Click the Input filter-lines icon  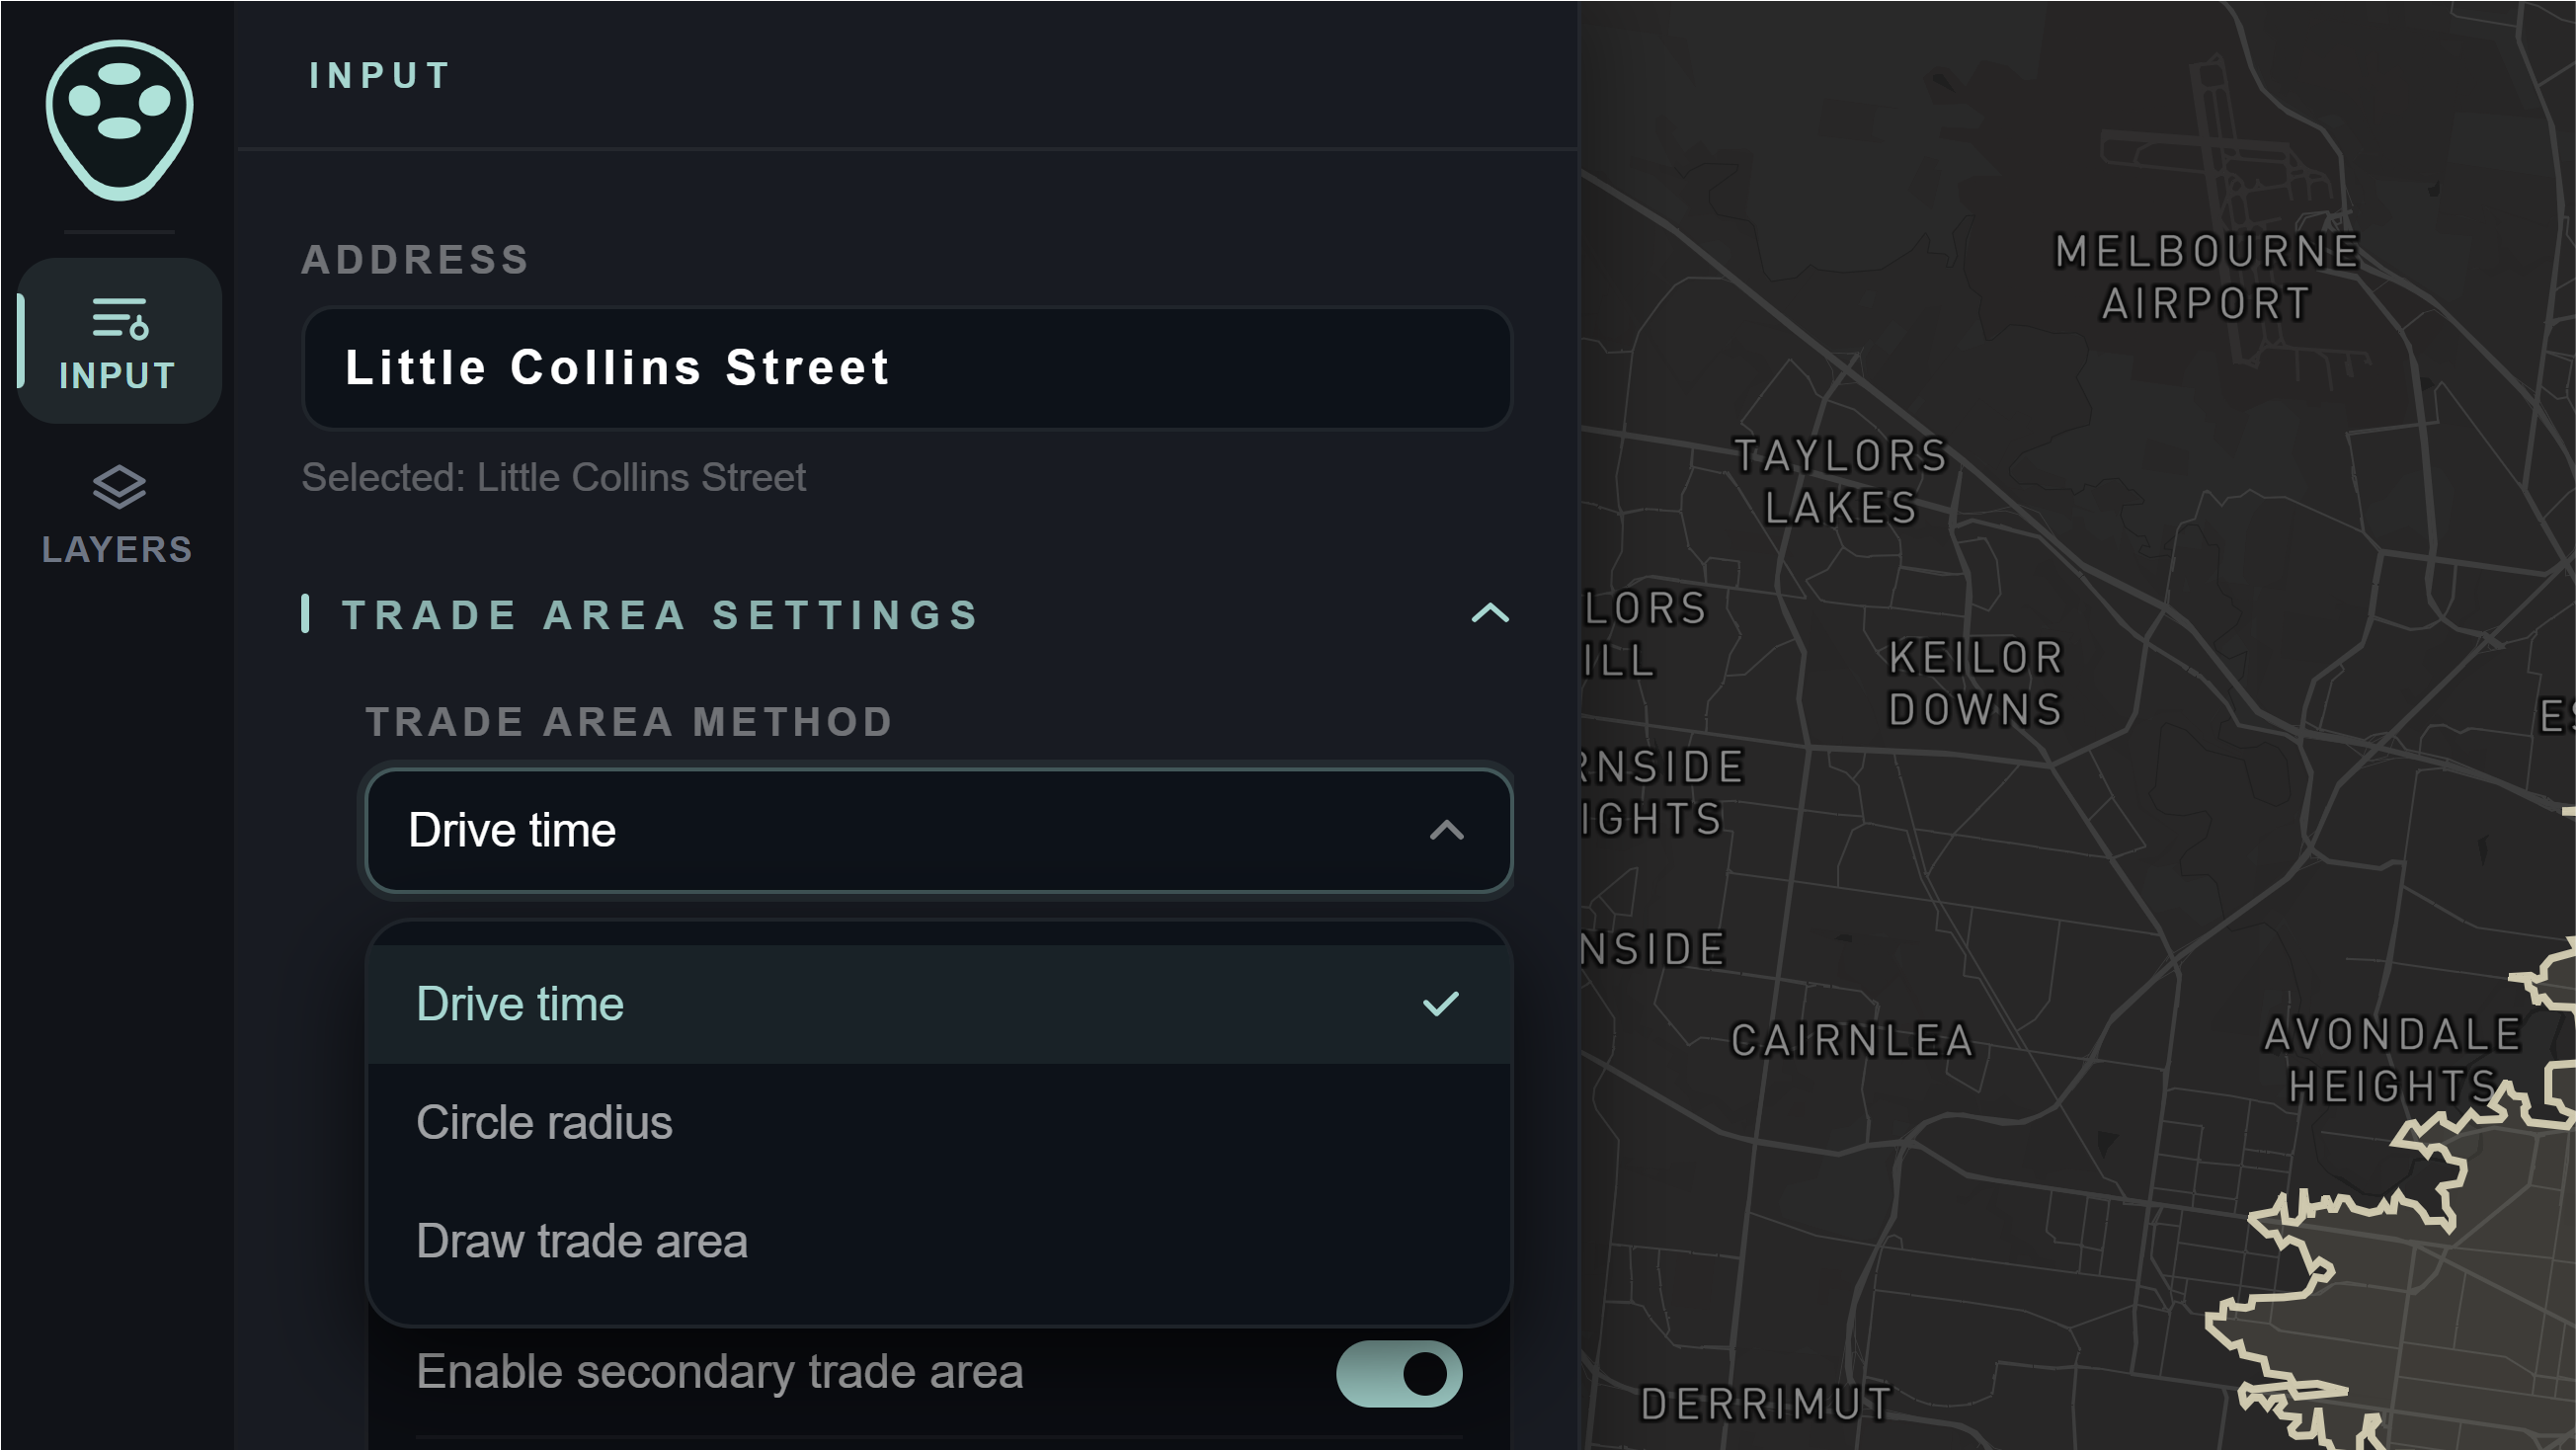coord(120,318)
